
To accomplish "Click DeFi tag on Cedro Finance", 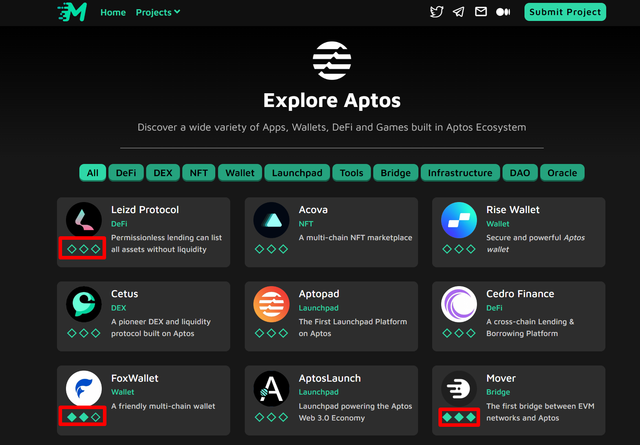I will coord(494,308).
